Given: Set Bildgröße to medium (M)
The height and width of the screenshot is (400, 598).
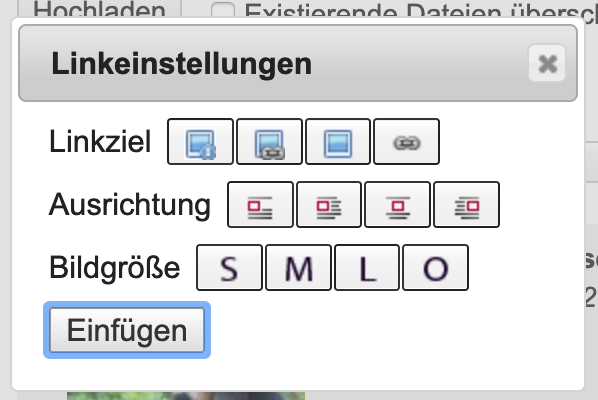Looking at the screenshot, I should click(x=298, y=268).
